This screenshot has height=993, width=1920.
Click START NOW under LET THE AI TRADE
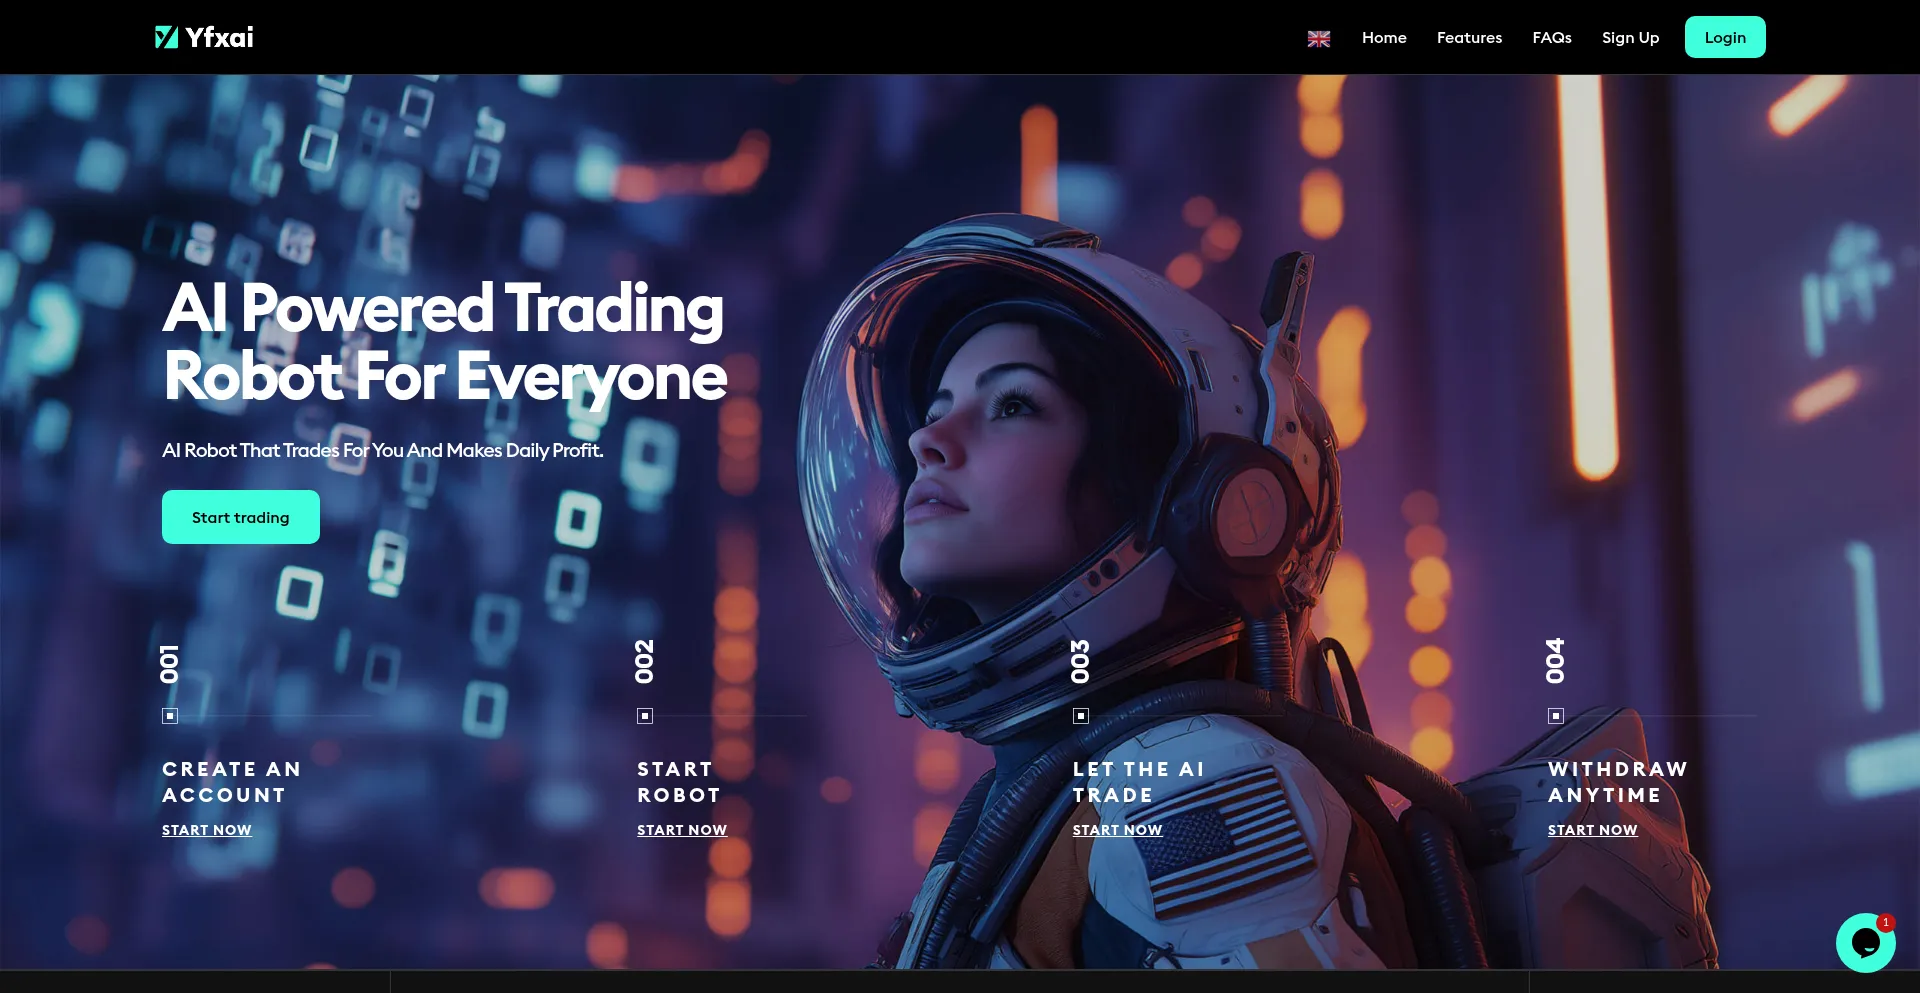1117,829
